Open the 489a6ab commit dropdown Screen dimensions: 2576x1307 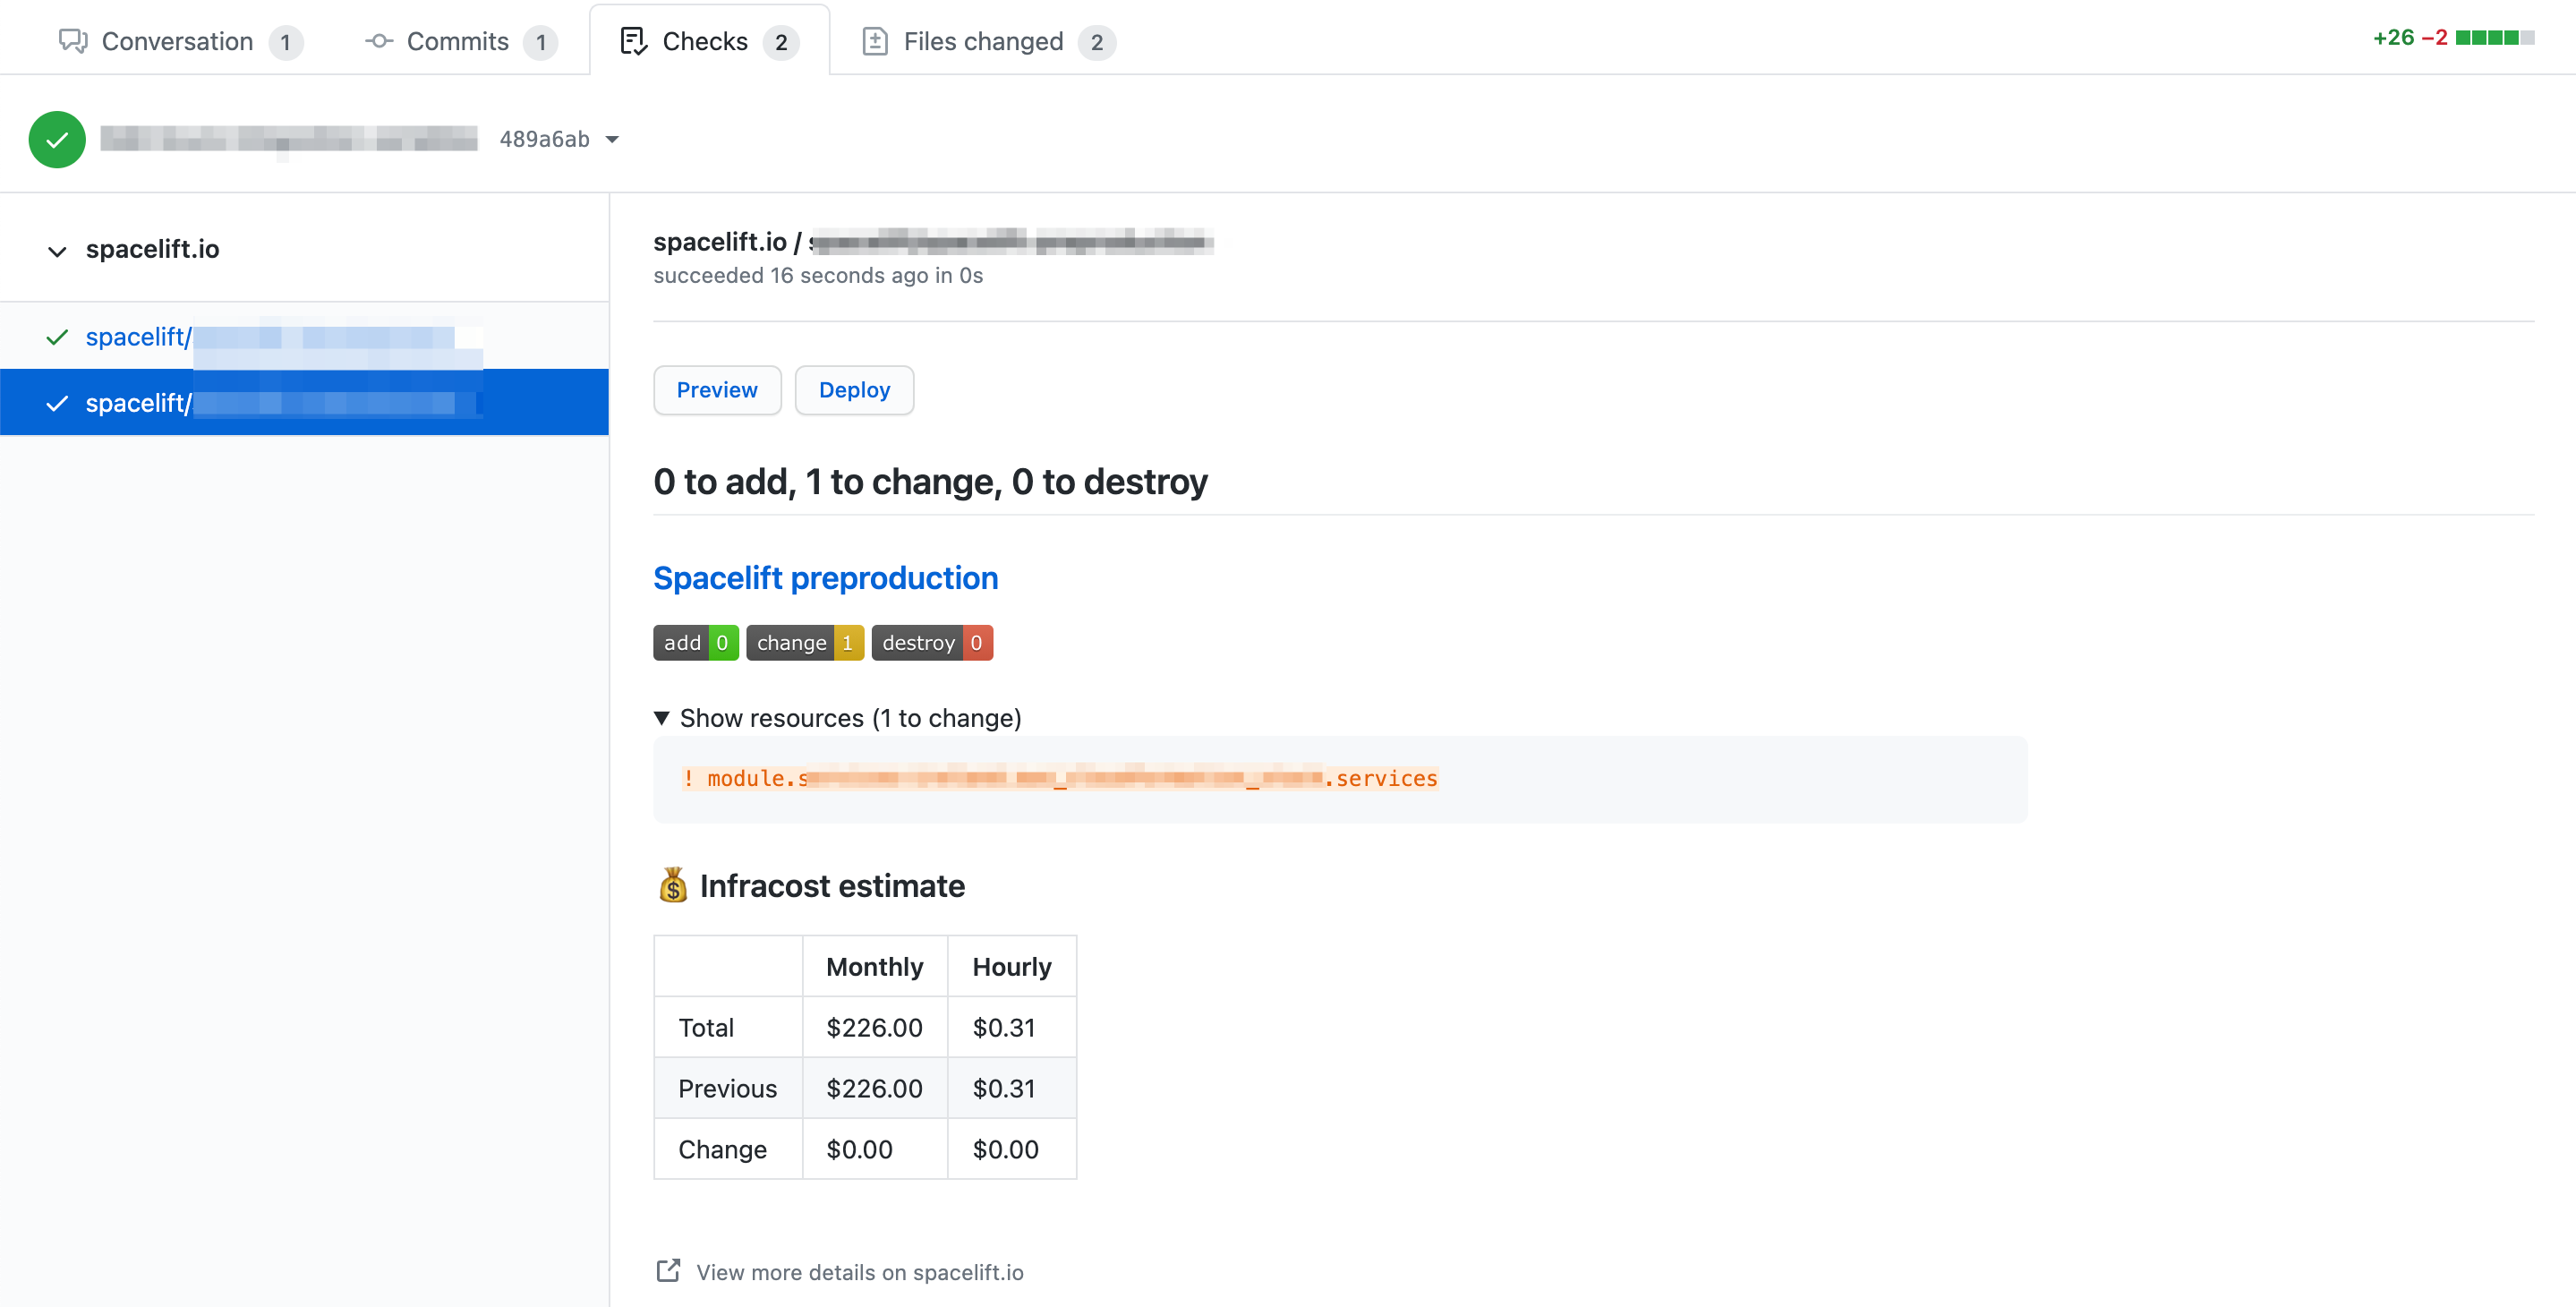point(612,139)
